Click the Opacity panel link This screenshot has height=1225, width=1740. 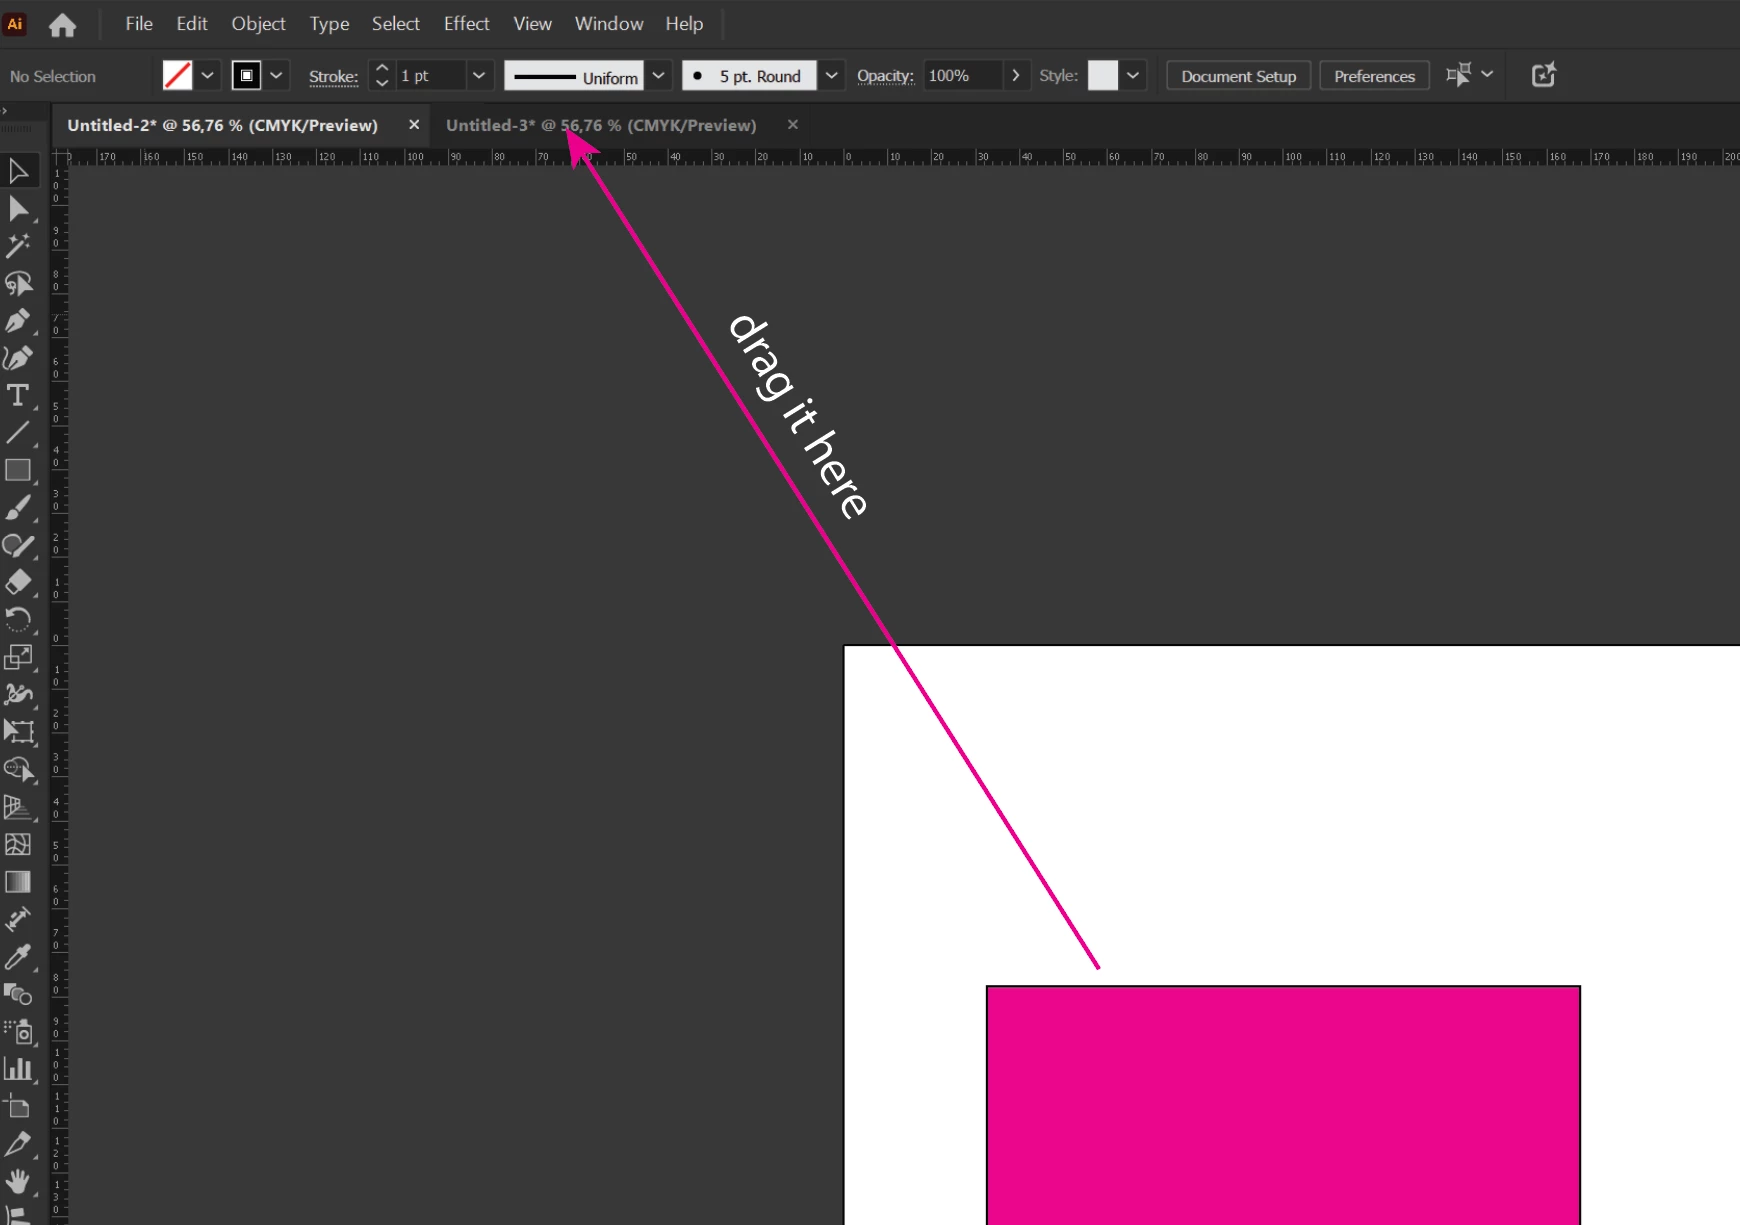click(x=885, y=76)
